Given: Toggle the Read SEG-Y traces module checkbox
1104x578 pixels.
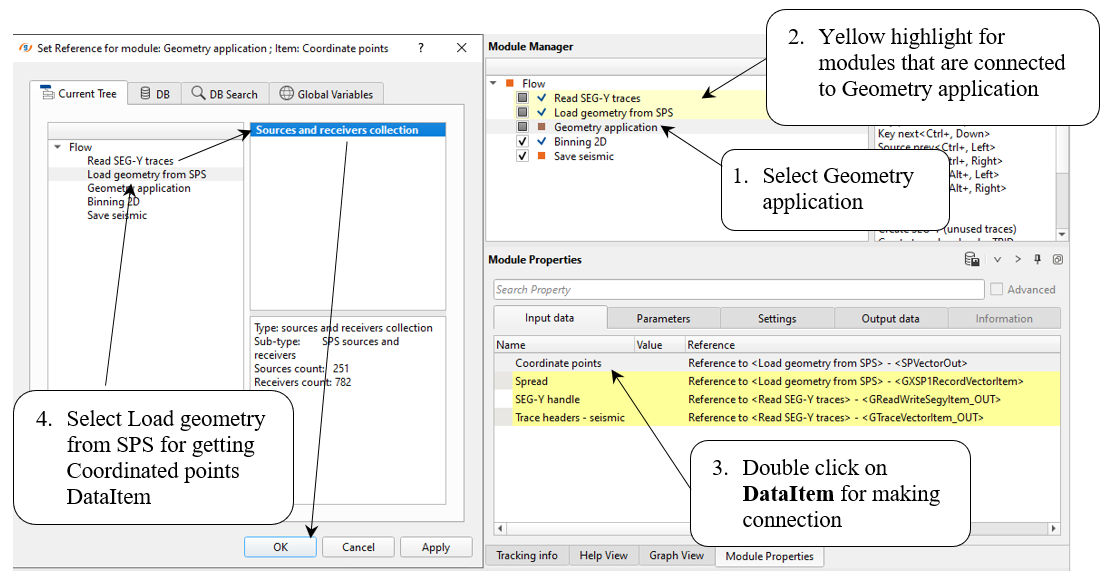Looking at the screenshot, I should 522,99.
